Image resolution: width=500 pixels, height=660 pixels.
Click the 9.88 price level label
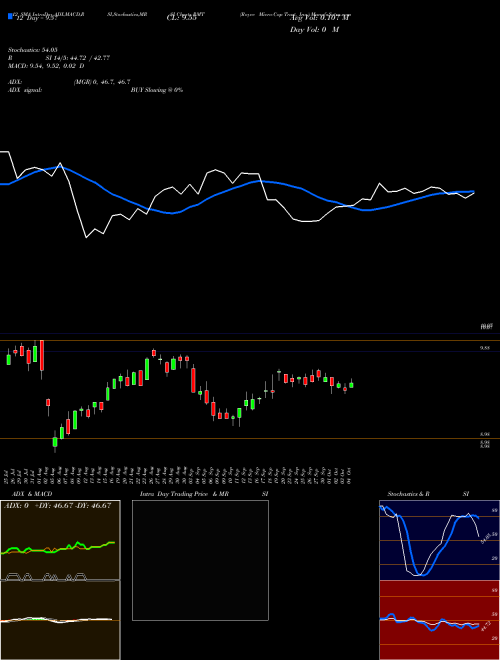click(484, 348)
